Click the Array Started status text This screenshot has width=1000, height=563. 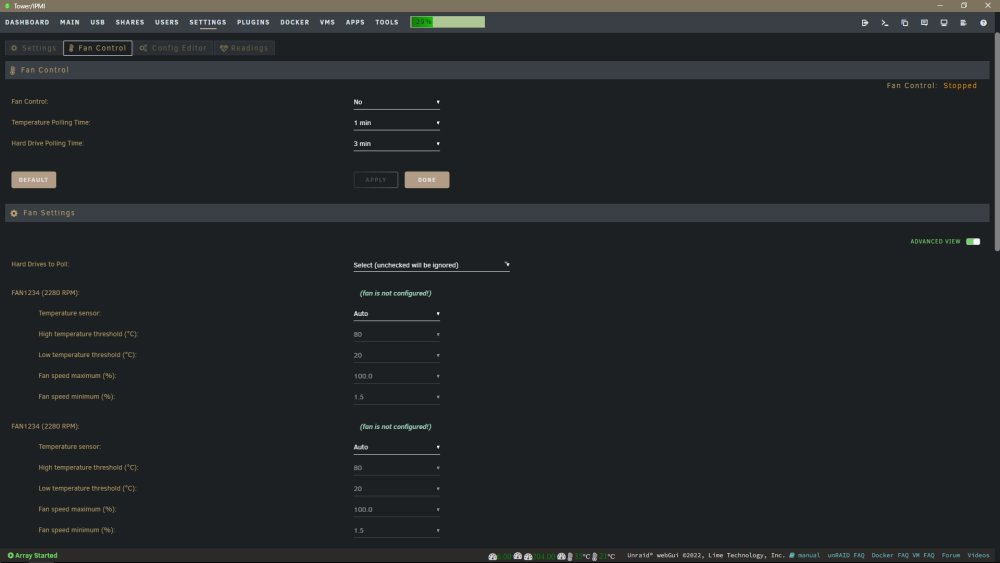click(36, 555)
